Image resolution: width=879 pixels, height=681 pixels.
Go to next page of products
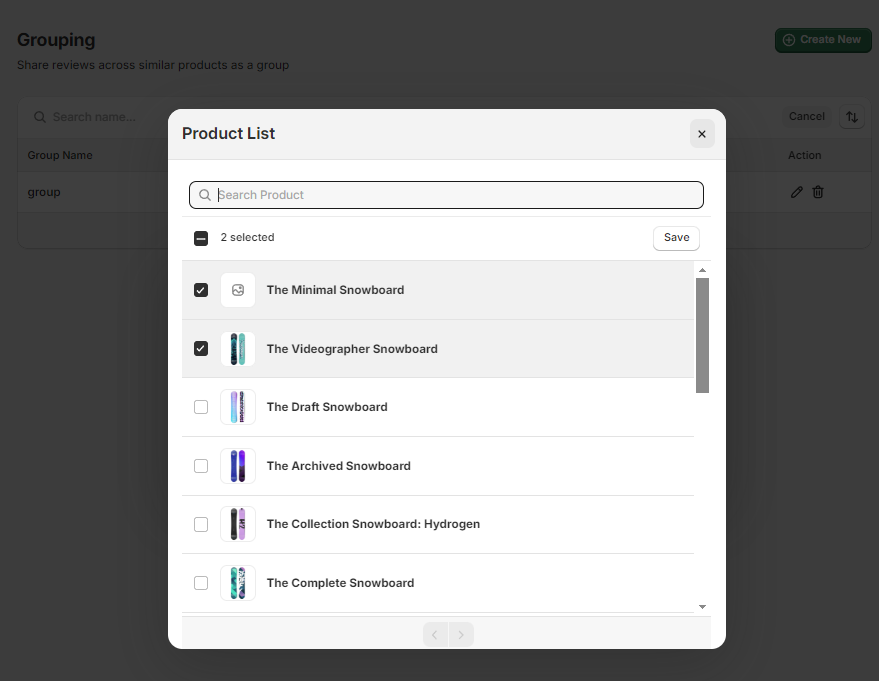coord(461,634)
